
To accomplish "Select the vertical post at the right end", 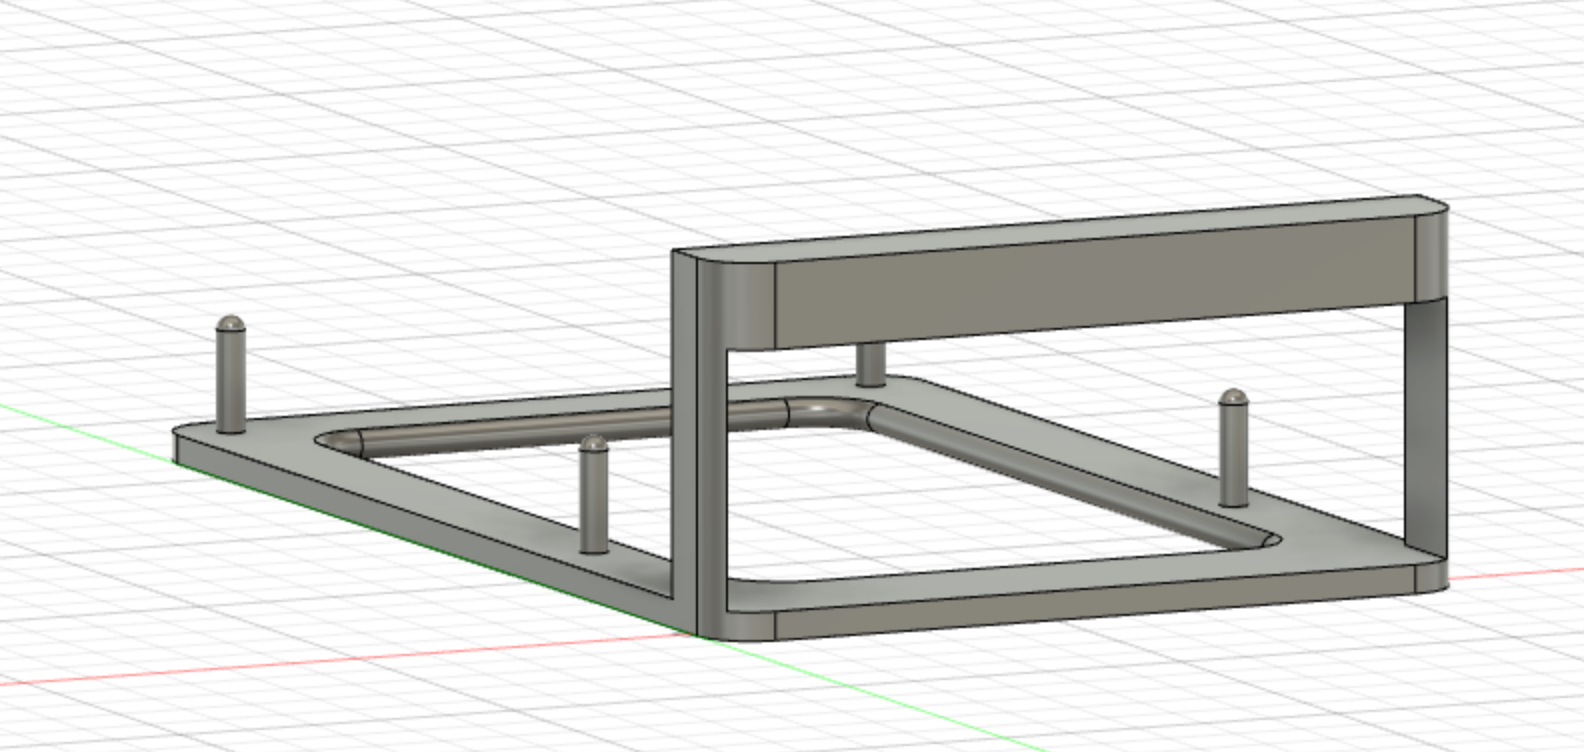I will [x=1425, y=428].
